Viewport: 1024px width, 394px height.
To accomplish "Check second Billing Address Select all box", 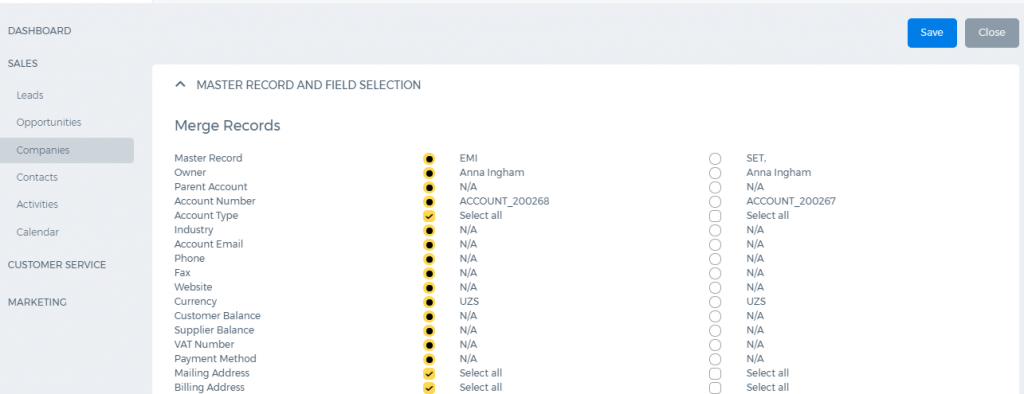I will click(x=715, y=388).
